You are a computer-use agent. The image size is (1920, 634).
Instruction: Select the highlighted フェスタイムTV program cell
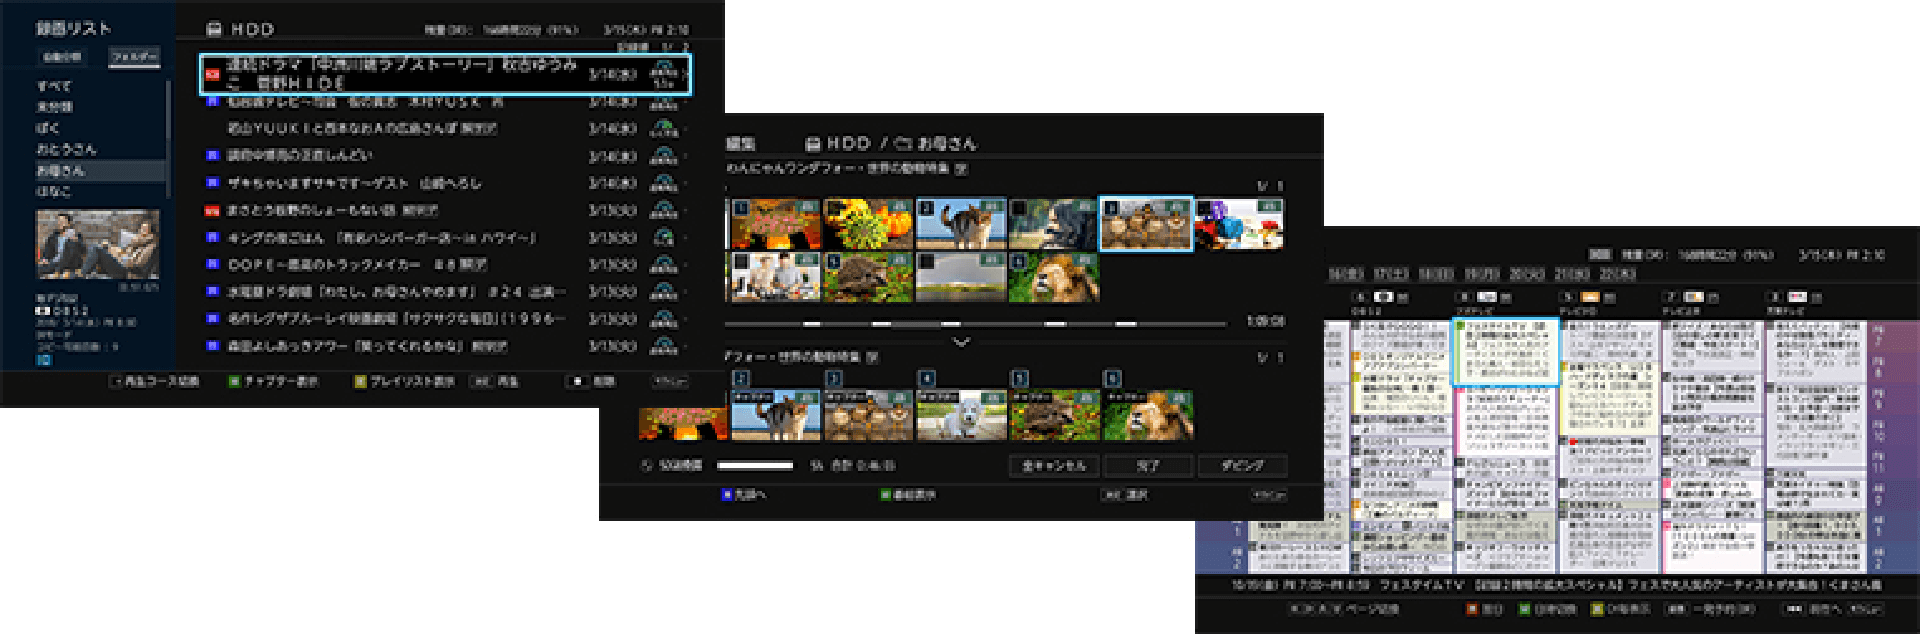click(x=1505, y=351)
